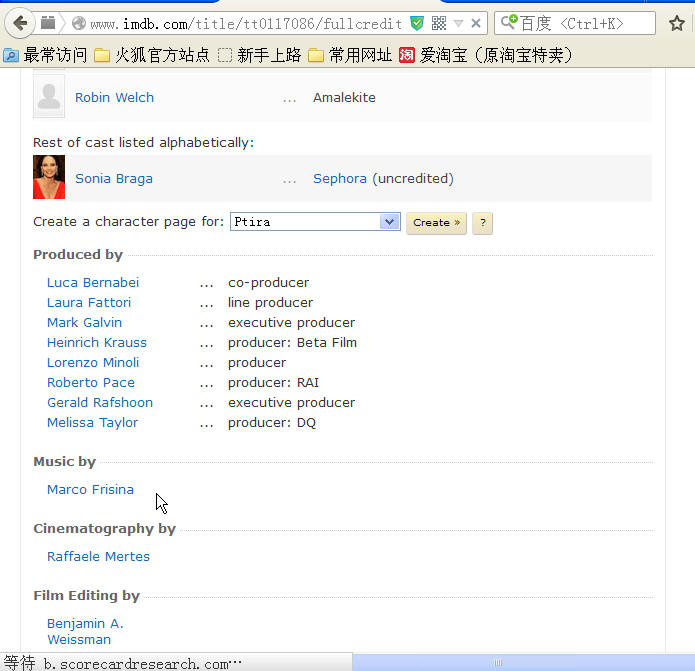Stop page loading with the X button
695x671 pixels.
coord(476,23)
